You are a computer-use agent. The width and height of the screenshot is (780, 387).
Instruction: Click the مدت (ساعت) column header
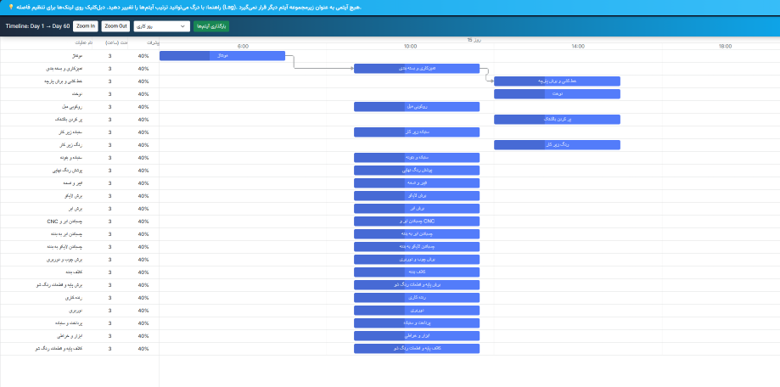click(116, 43)
